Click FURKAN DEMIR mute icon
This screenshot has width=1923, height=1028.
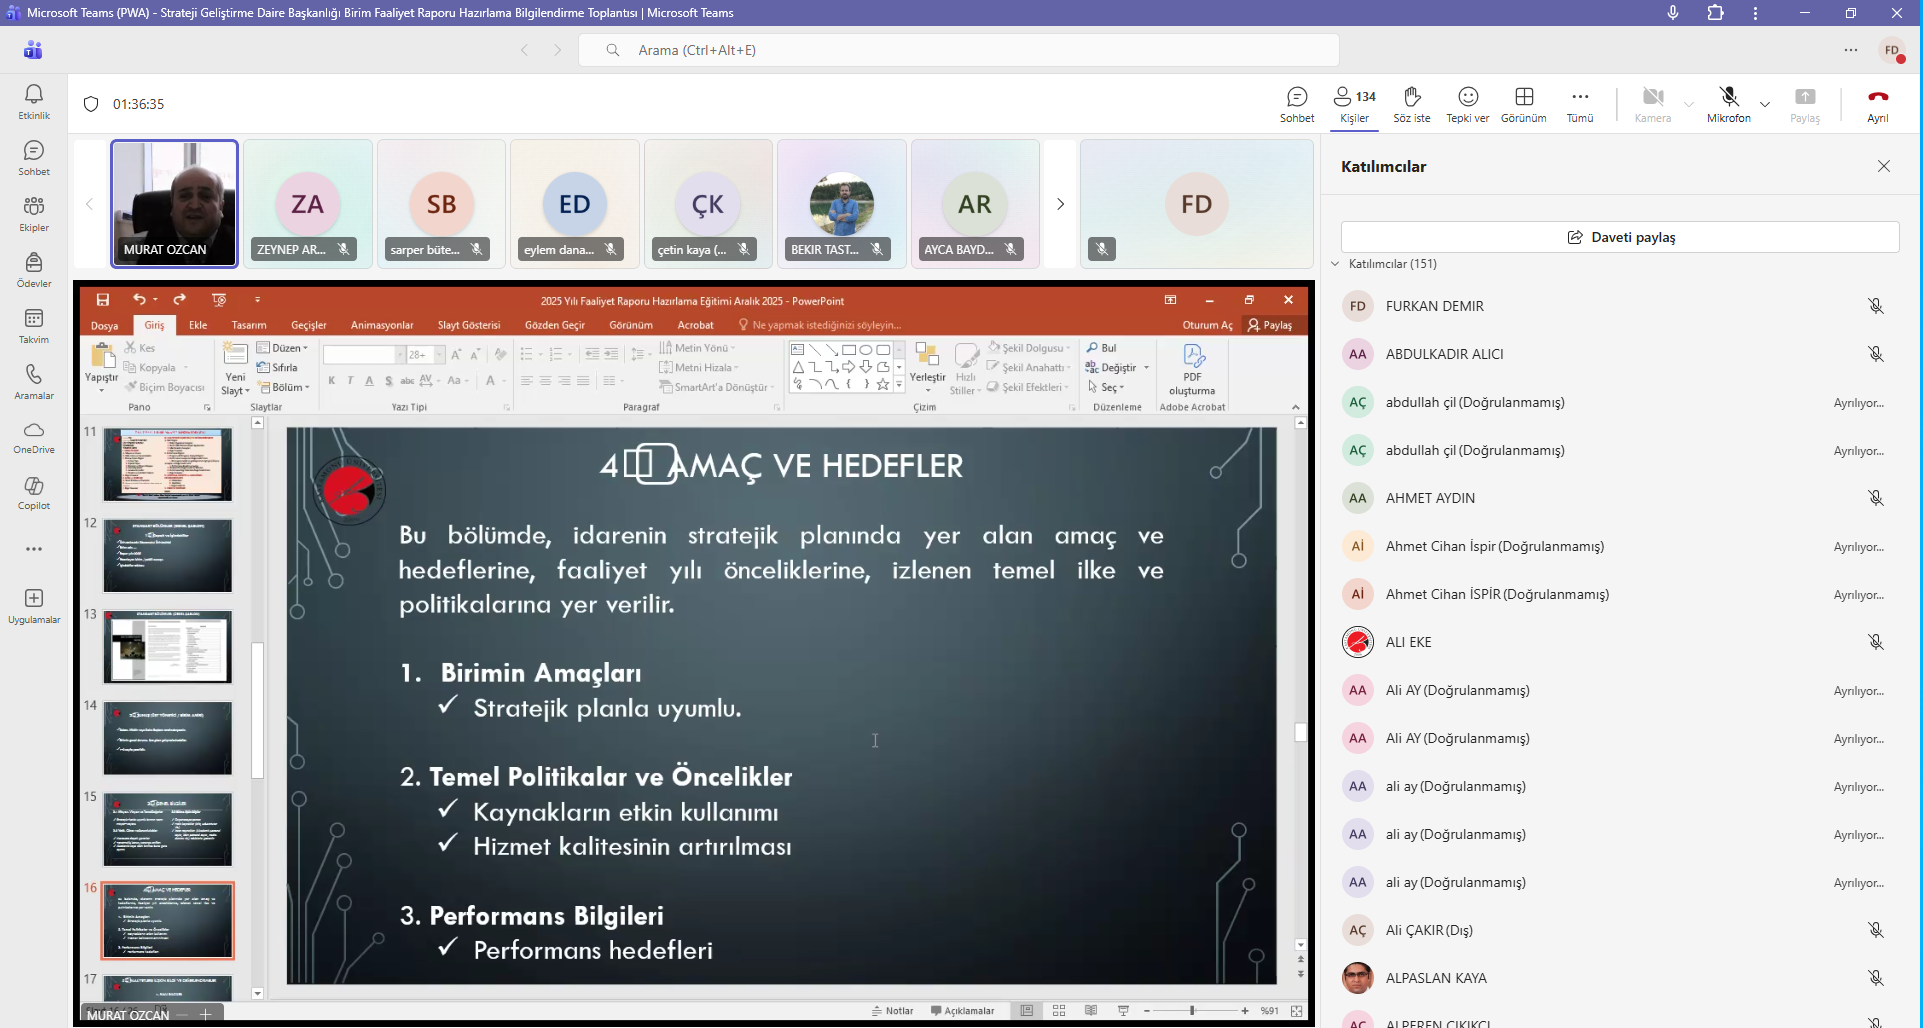pos(1876,306)
